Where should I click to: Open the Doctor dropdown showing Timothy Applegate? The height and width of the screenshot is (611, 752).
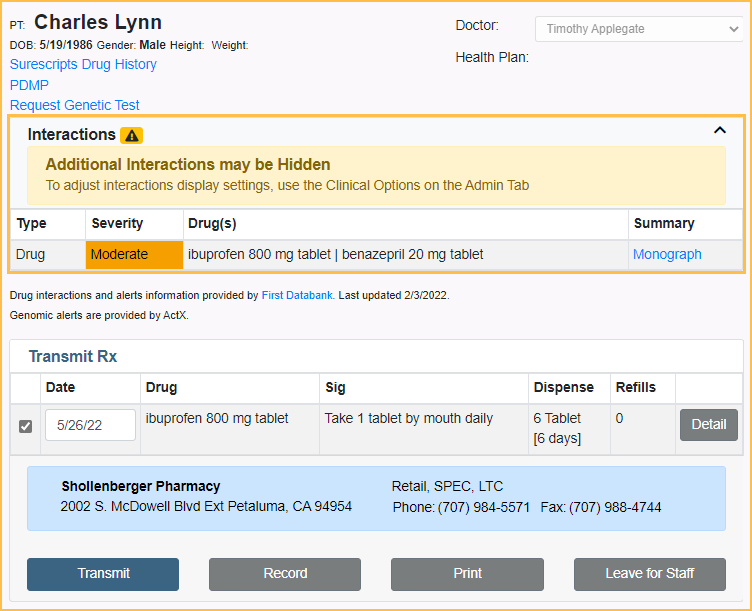coord(638,29)
